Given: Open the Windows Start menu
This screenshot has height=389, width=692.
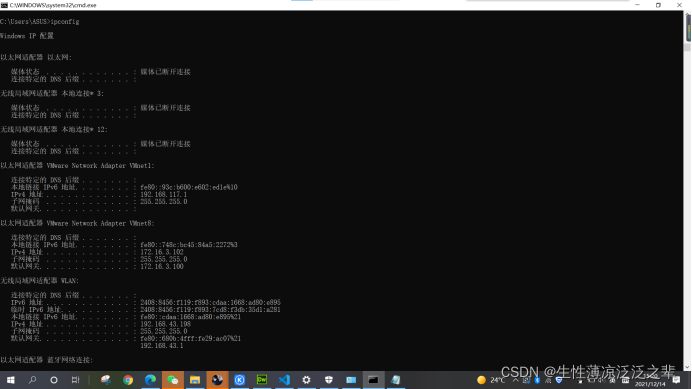Looking at the screenshot, I should (11, 380).
